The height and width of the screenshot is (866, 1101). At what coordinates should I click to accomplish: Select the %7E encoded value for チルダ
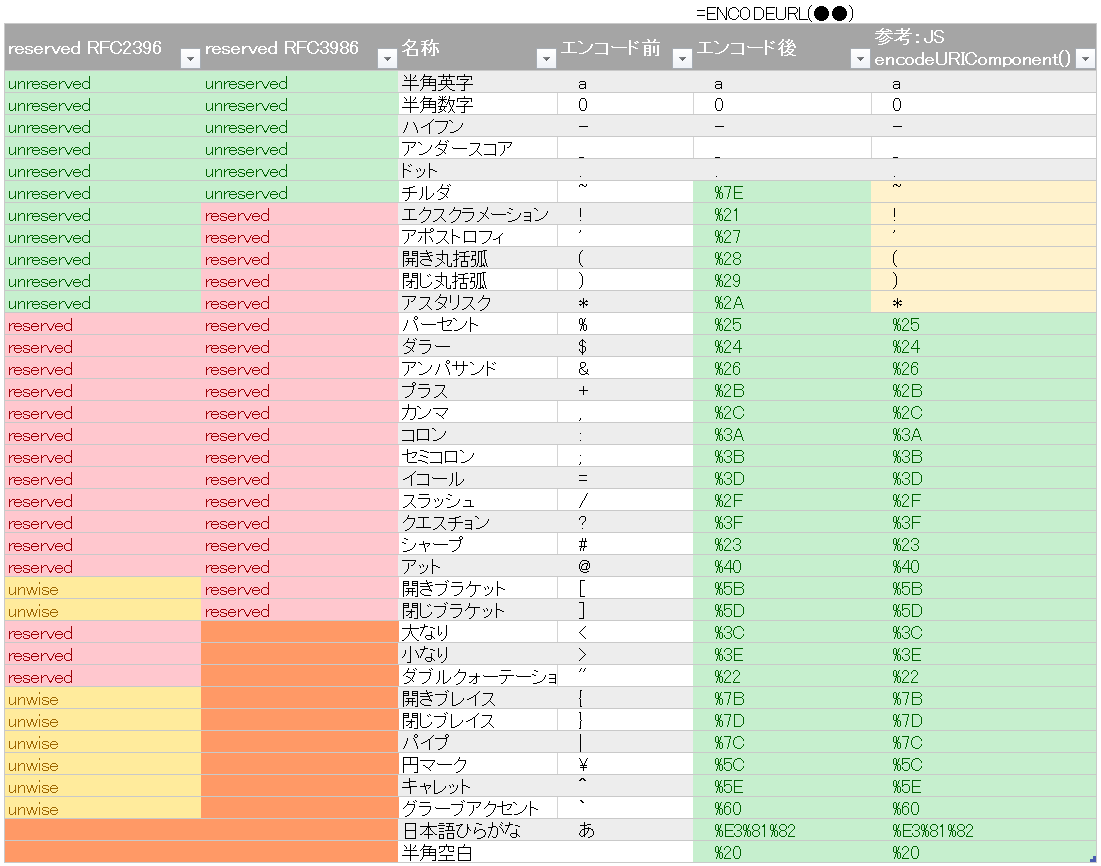coord(780,192)
